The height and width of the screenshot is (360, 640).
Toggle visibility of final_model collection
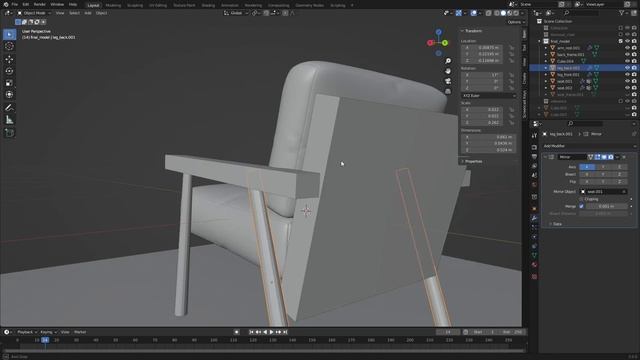(627, 41)
